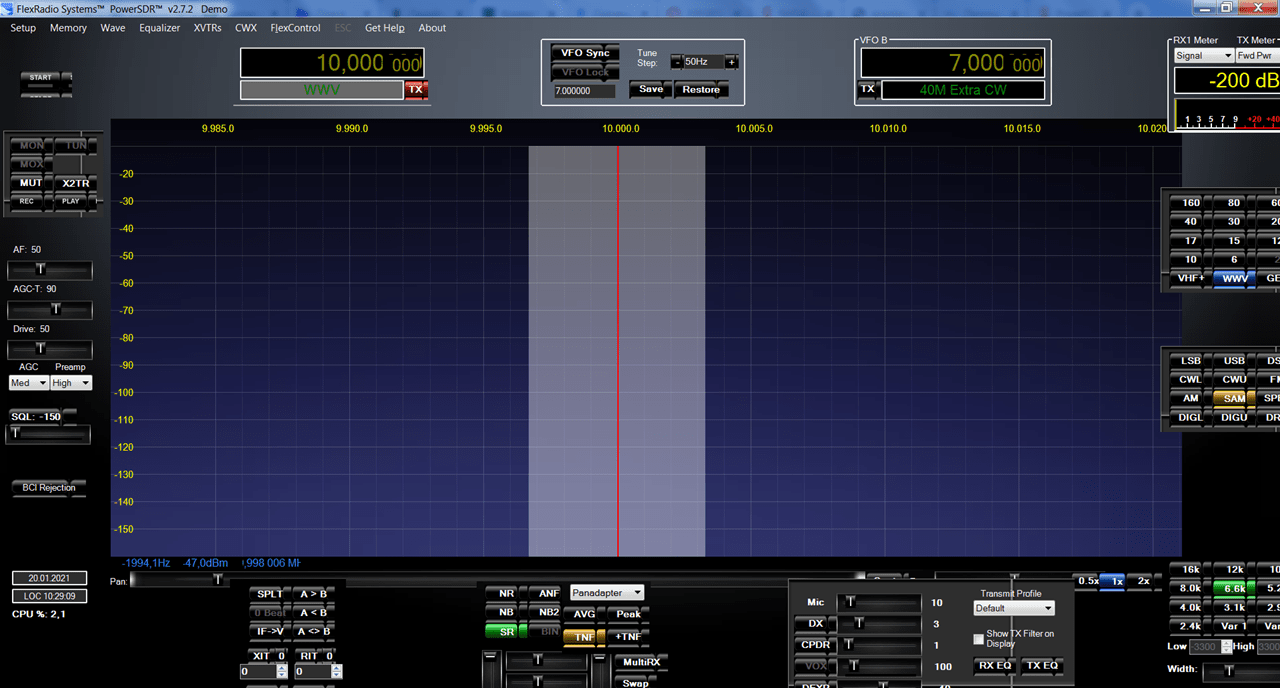Click the +TNF add notch button
Viewport: 1280px width, 688px height.
pos(628,636)
